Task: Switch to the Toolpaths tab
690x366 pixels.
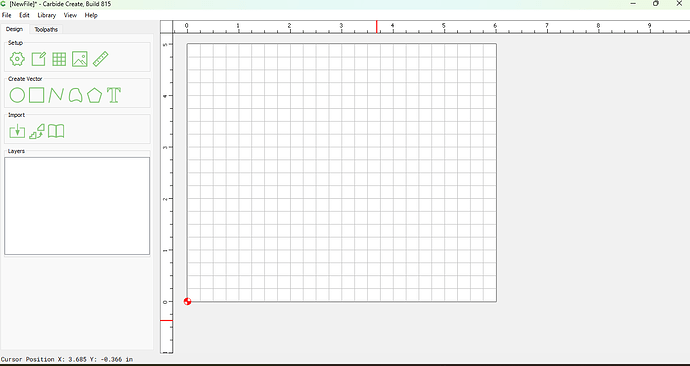Action: pyautogui.click(x=46, y=29)
